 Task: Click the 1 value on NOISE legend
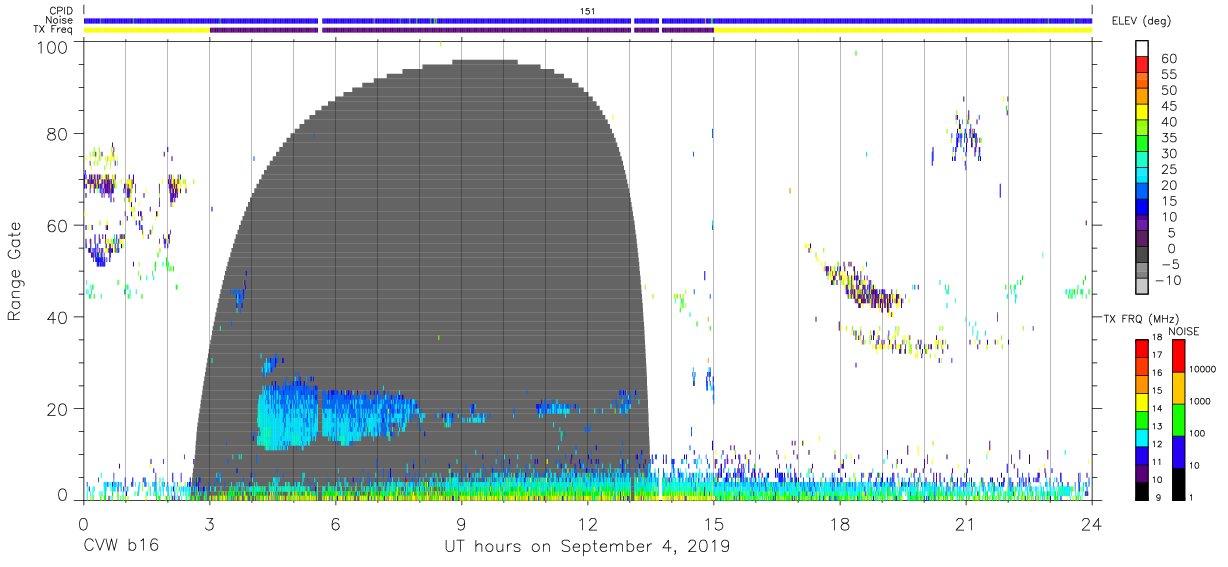(x=1191, y=497)
